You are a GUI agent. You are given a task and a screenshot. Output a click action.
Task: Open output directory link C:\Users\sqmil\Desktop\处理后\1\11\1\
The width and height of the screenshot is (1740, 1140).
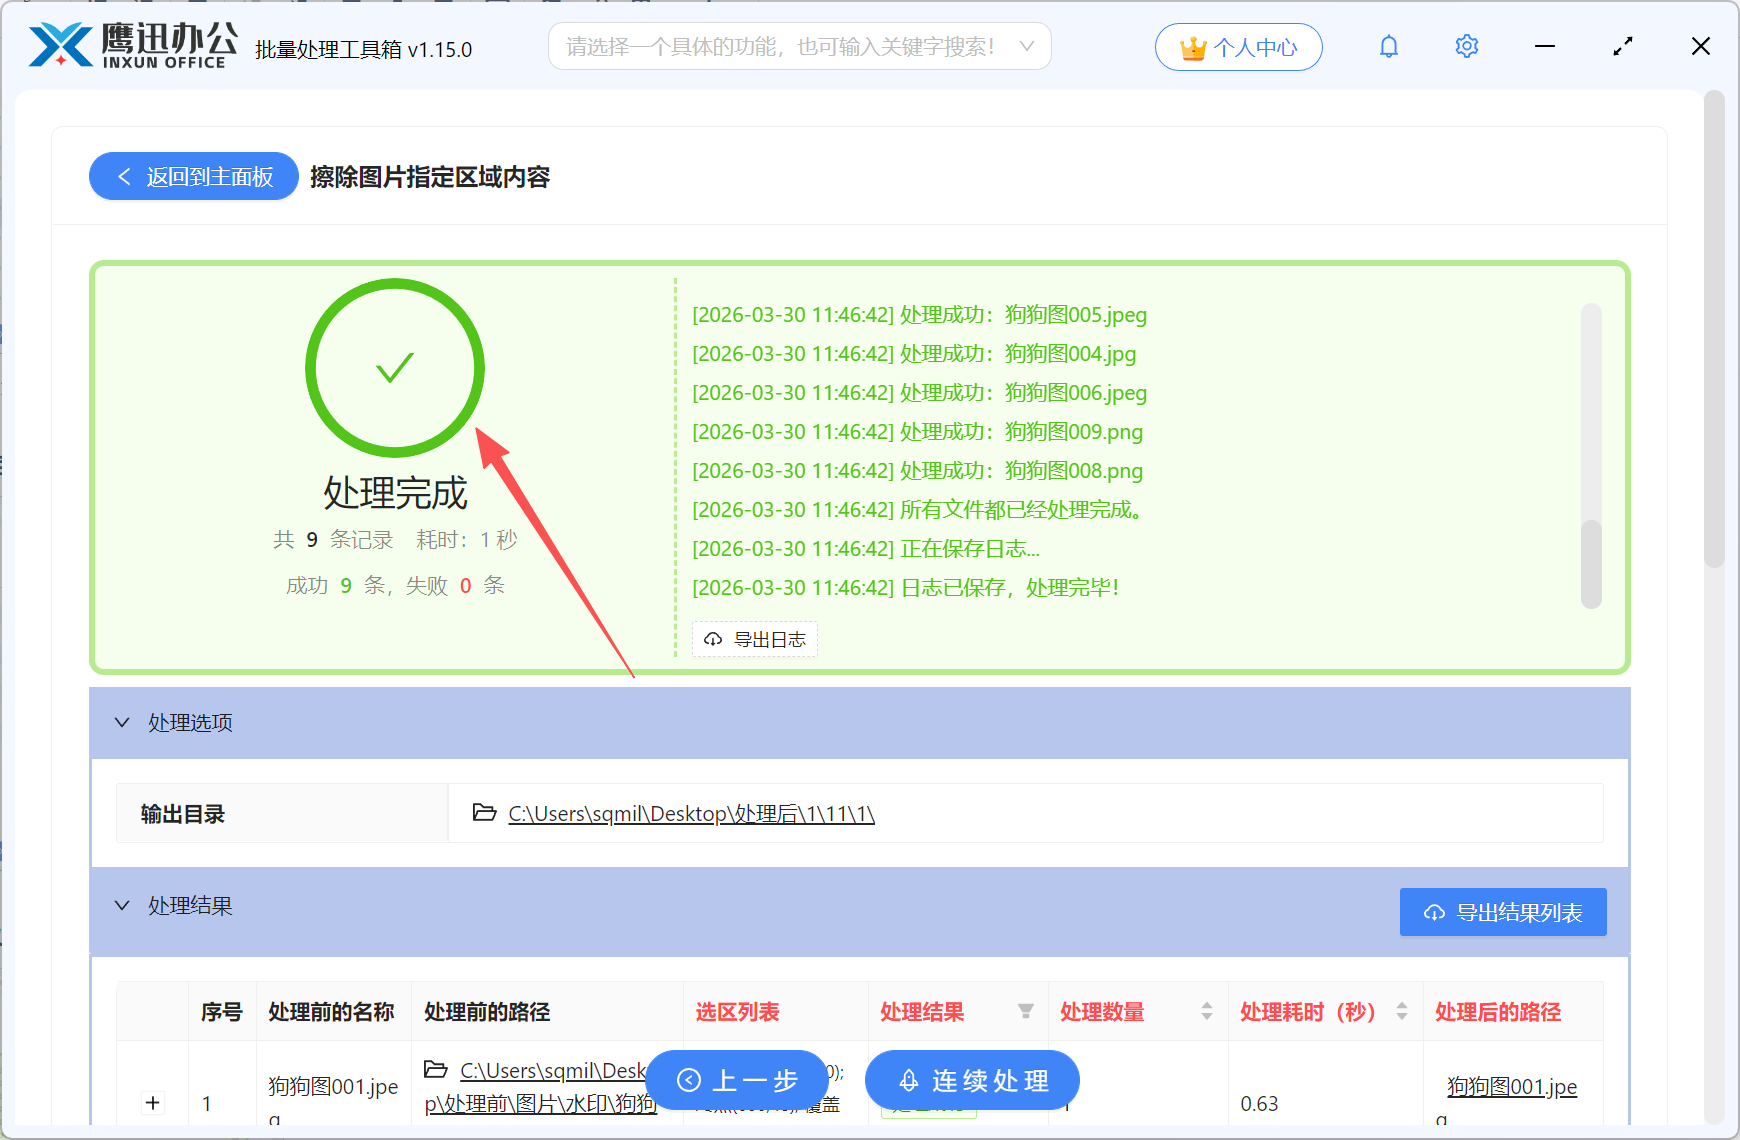[690, 813]
